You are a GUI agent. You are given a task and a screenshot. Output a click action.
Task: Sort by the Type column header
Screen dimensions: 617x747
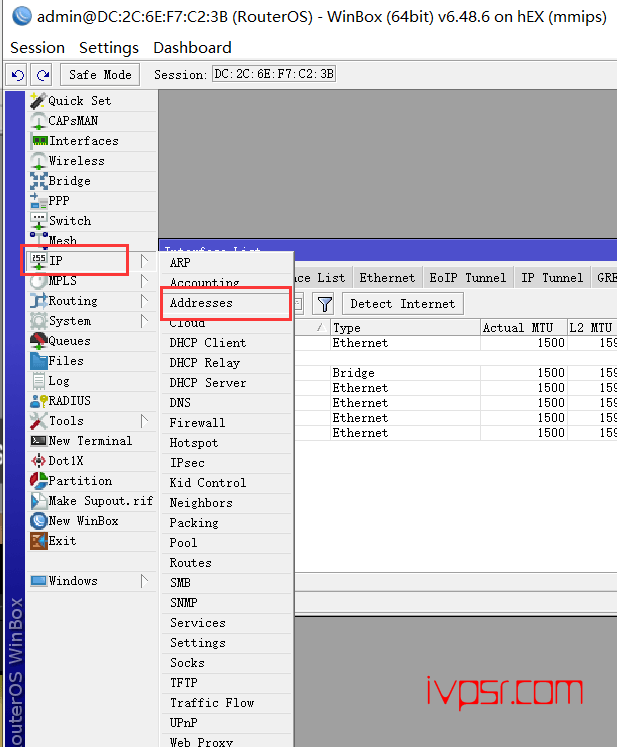click(405, 328)
